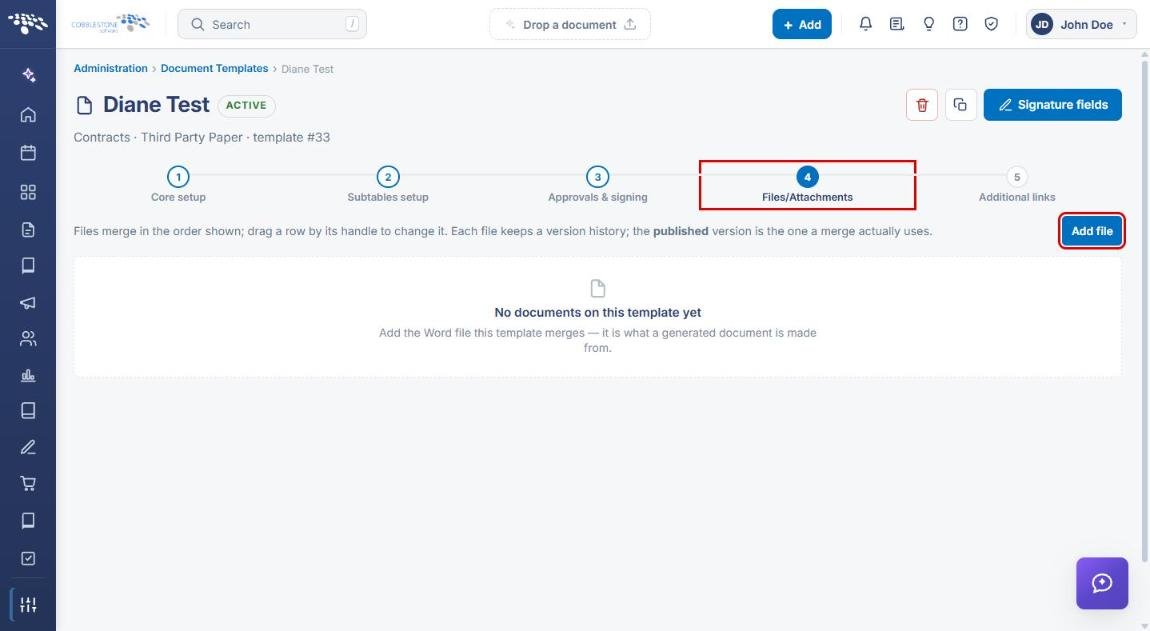This screenshot has width=1150, height=631.
Task: Follow the Administration breadcrumb link
Action: tap(110, 68)
